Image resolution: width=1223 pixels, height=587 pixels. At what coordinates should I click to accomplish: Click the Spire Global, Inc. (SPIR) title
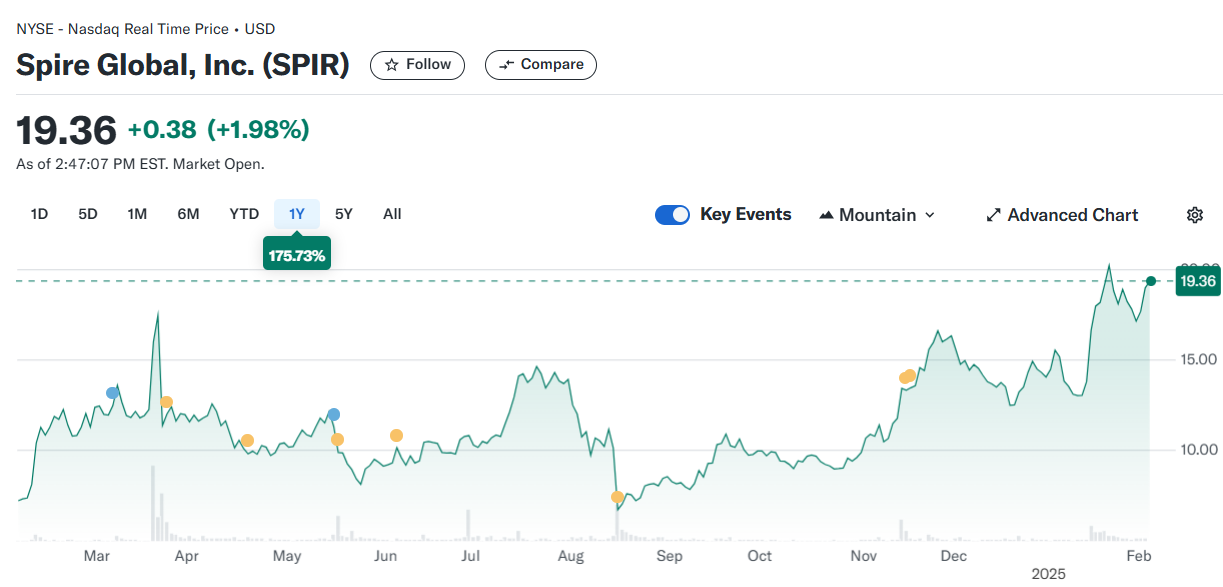(183, 66)
